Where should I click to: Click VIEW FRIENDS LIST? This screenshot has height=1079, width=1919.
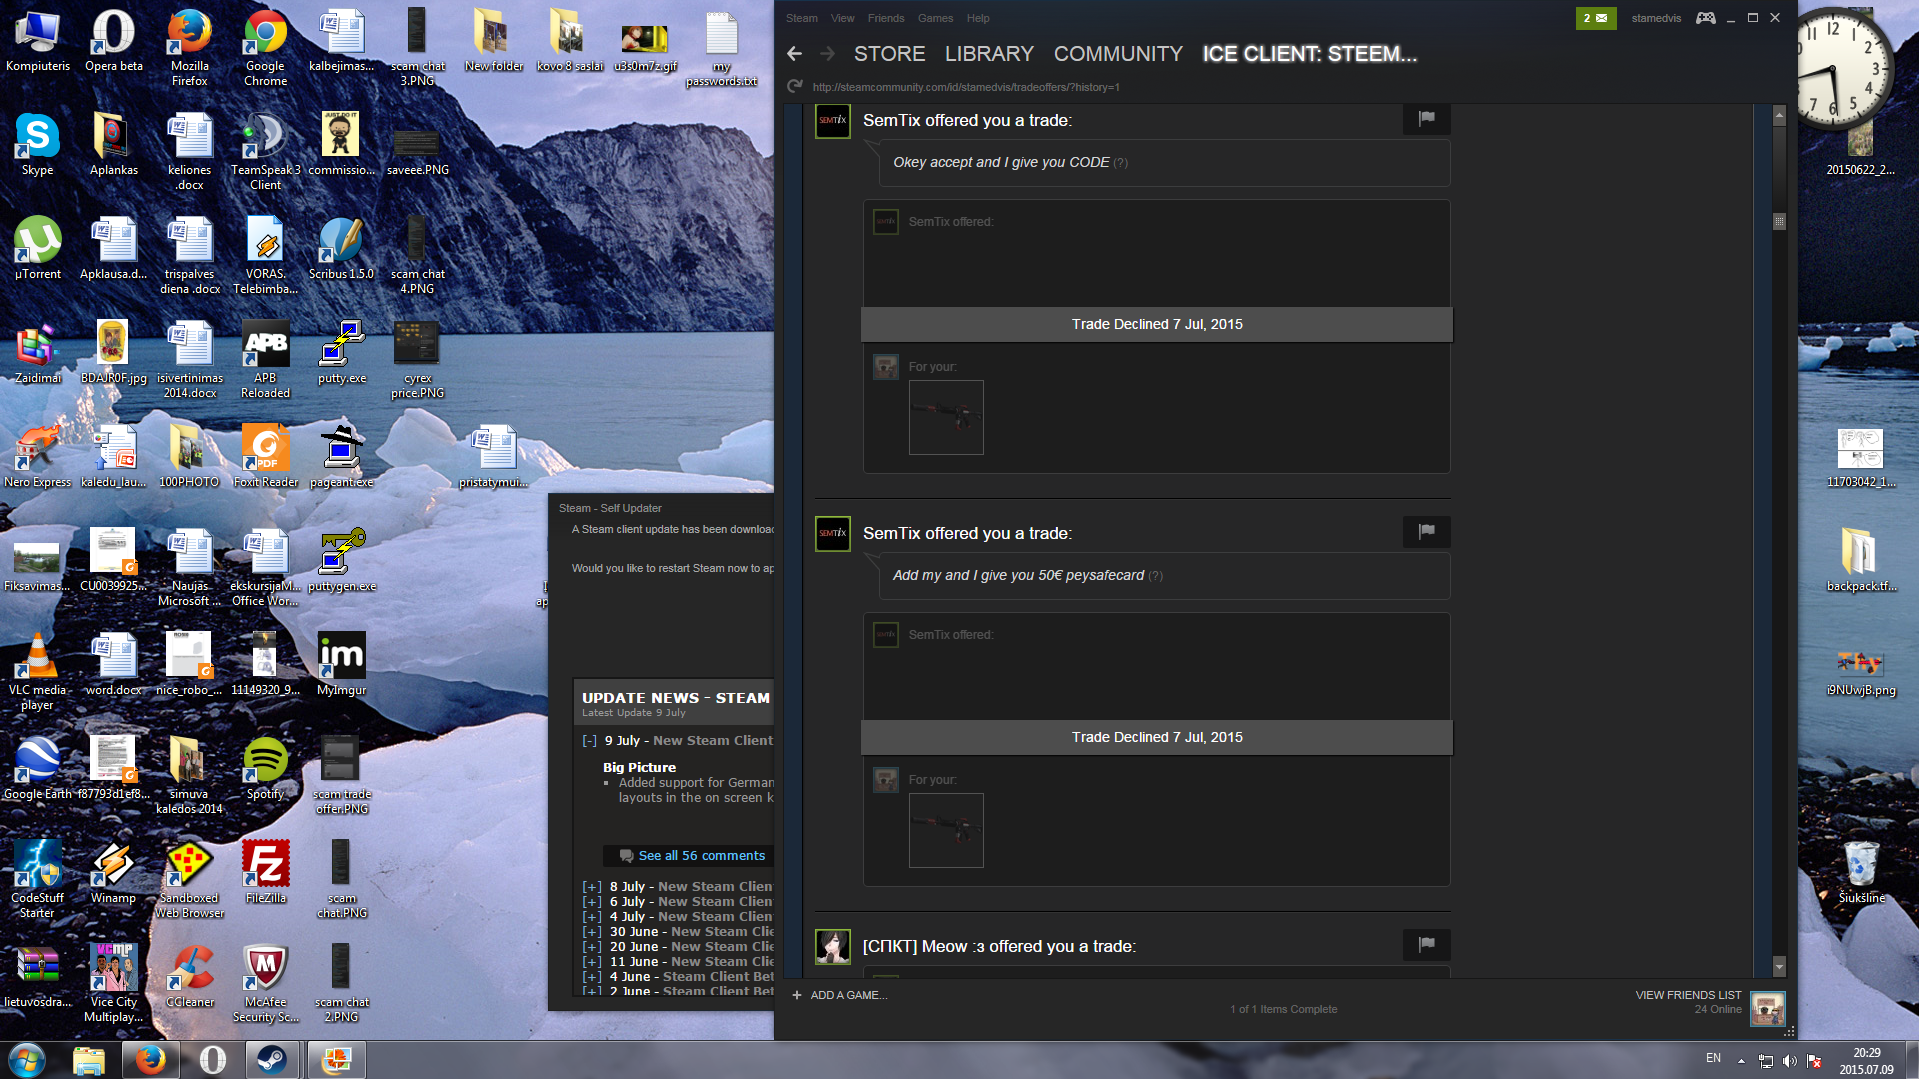point(1687,995)
